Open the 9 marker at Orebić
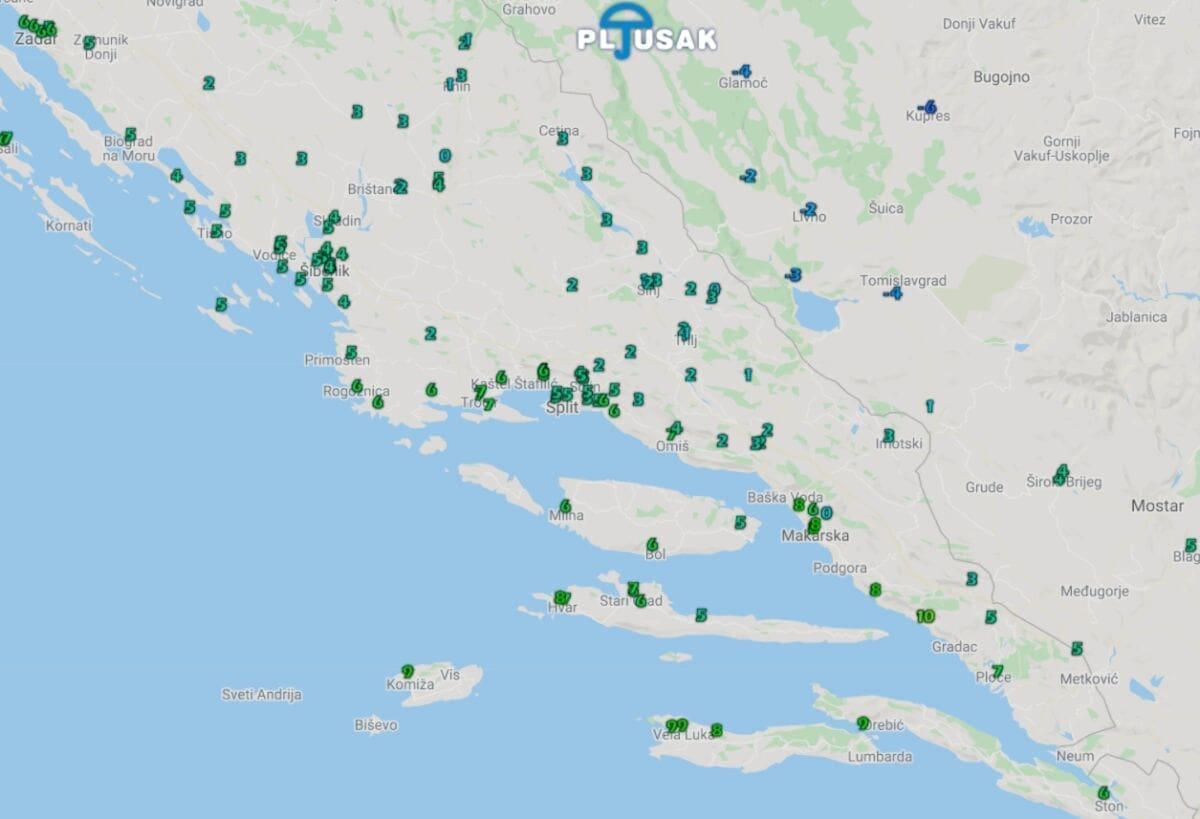The height and width of the screenshot is (819, 1200). (862, 723)
